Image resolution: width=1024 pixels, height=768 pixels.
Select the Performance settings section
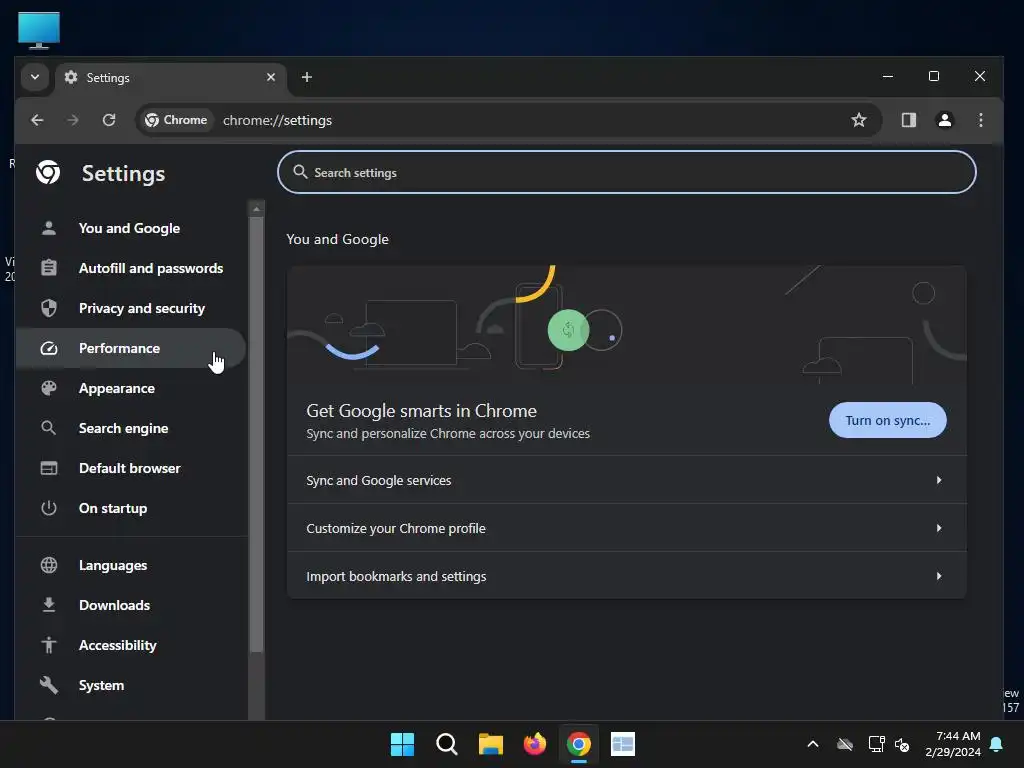(x=129, y=348)
